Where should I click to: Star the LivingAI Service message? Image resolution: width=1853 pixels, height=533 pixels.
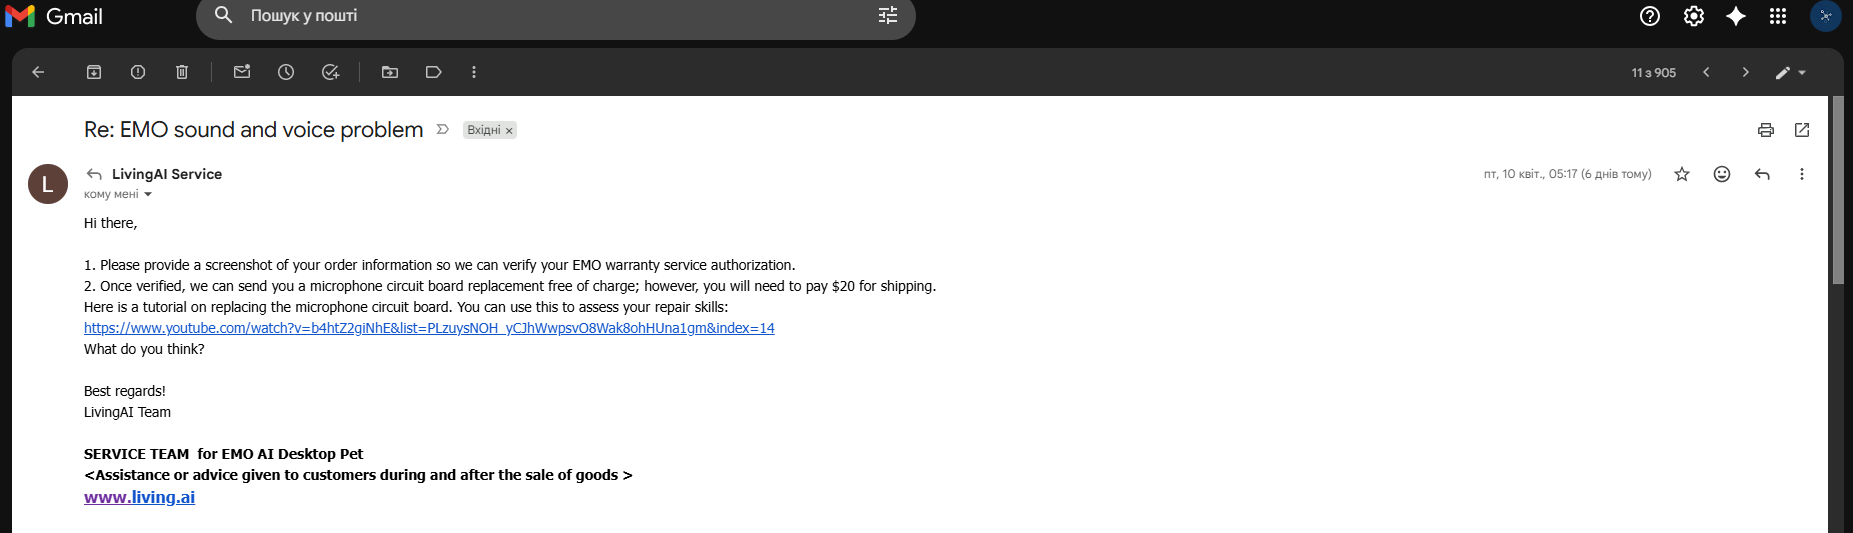(1682, 174)
